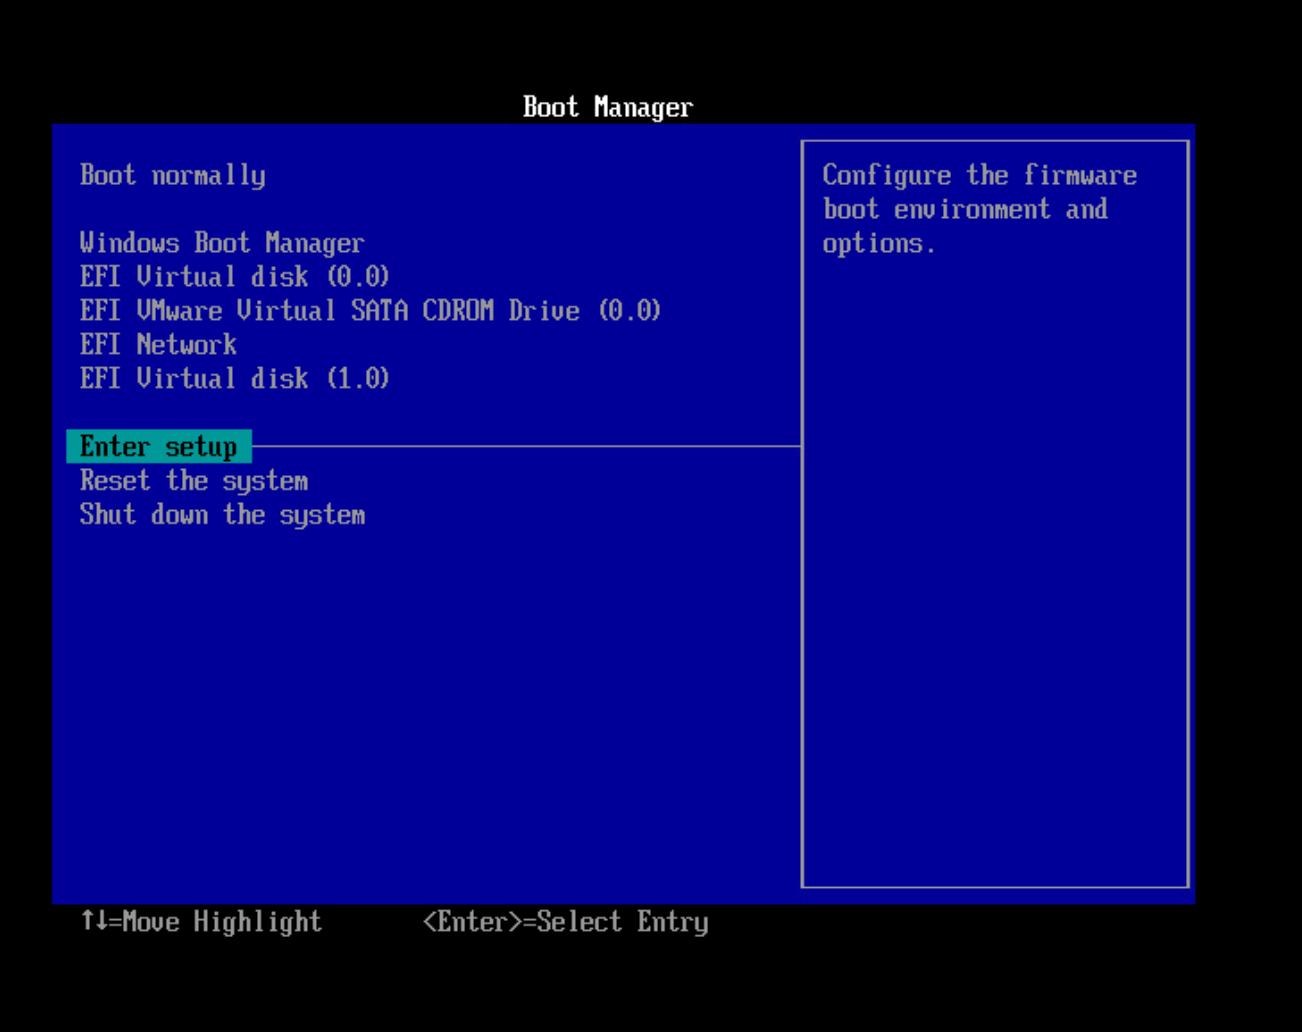Pick EFI VMware Virtual SATA CDROM Drive
Screen dimensions: 1302x1032
tap(371, 311)
